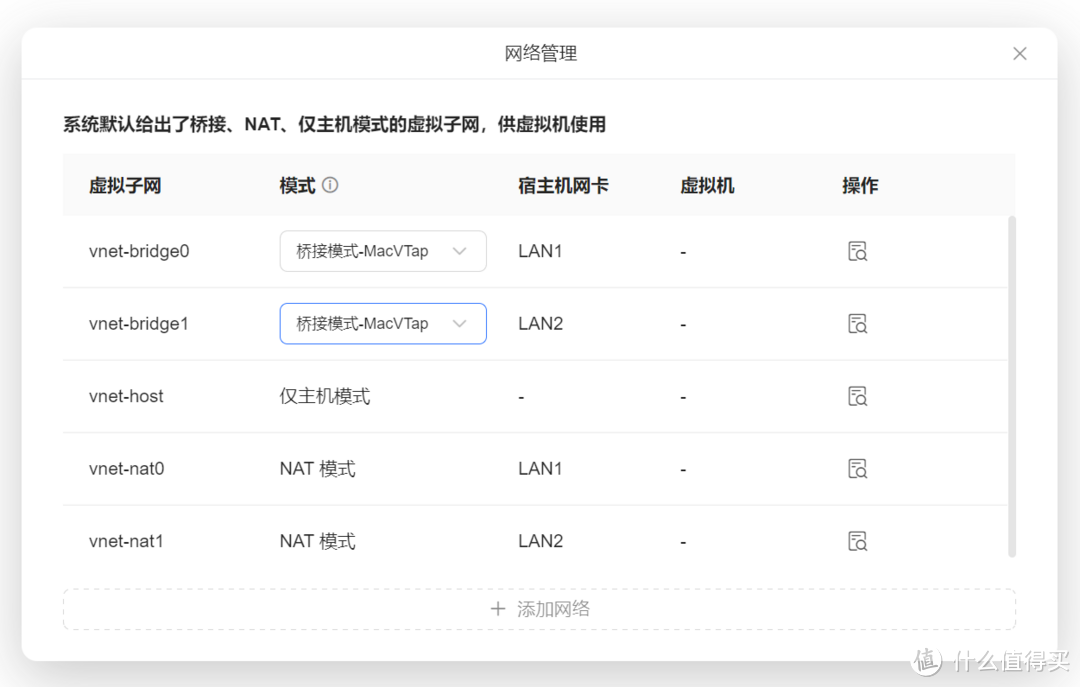Inspect vnet-nat1 using its details icon
Viewport: 1080px width, 687px height.
pyautogui.click(x=857, y=542)
